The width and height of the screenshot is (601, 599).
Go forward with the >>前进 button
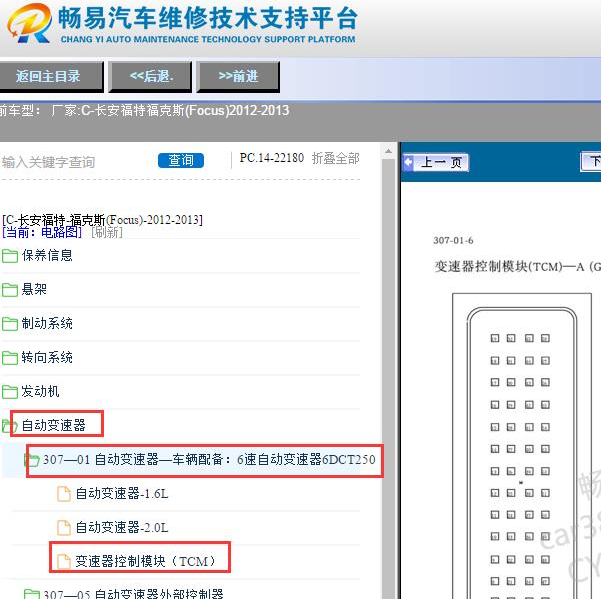click(x=238, y=76)
